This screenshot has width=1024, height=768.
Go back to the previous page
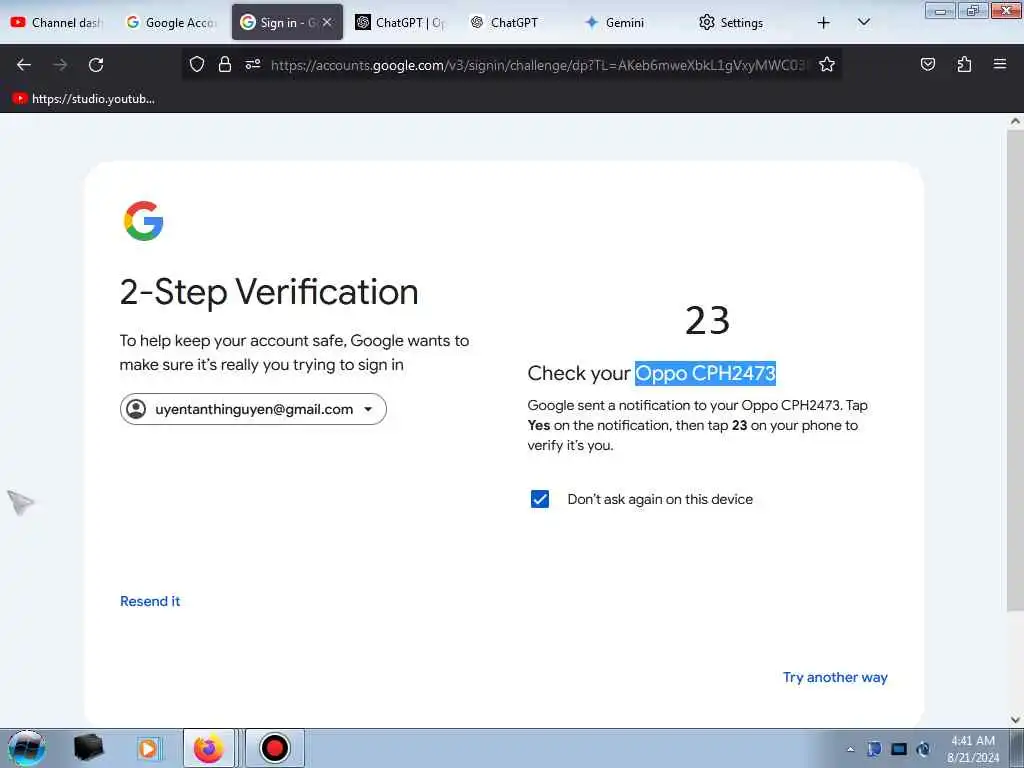24,65
